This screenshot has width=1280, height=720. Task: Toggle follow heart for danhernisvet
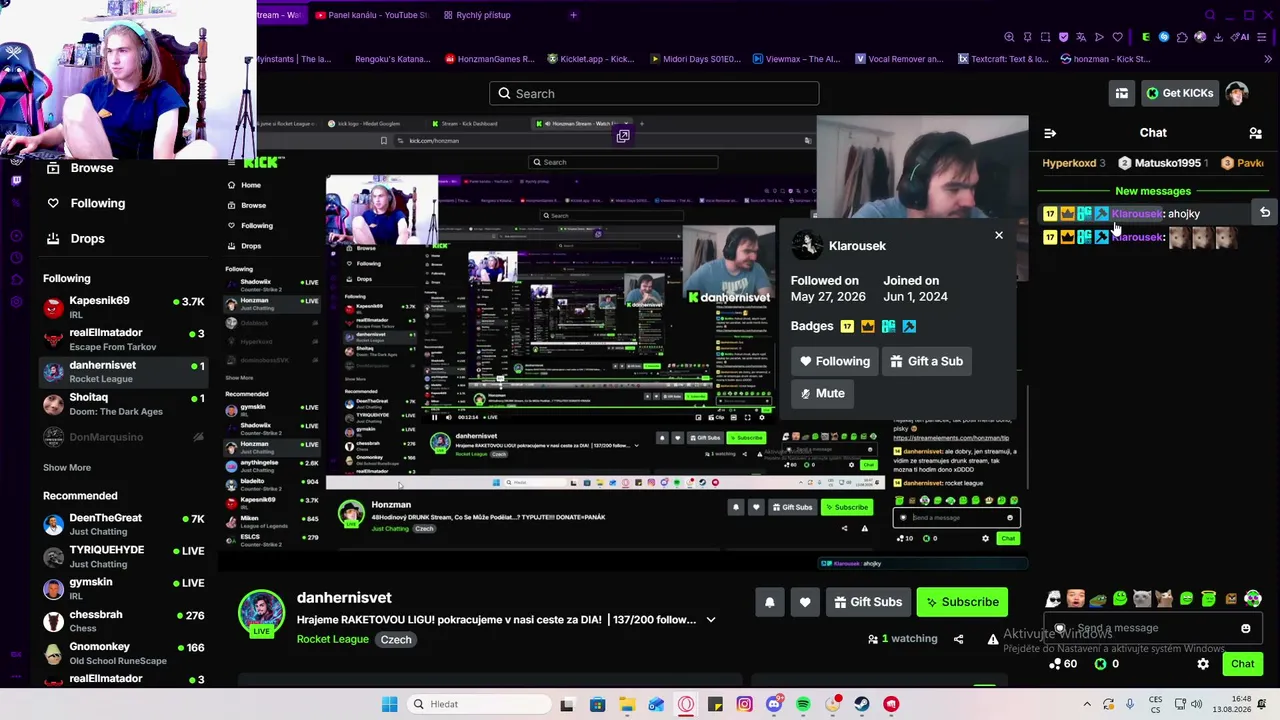[805, 602]
